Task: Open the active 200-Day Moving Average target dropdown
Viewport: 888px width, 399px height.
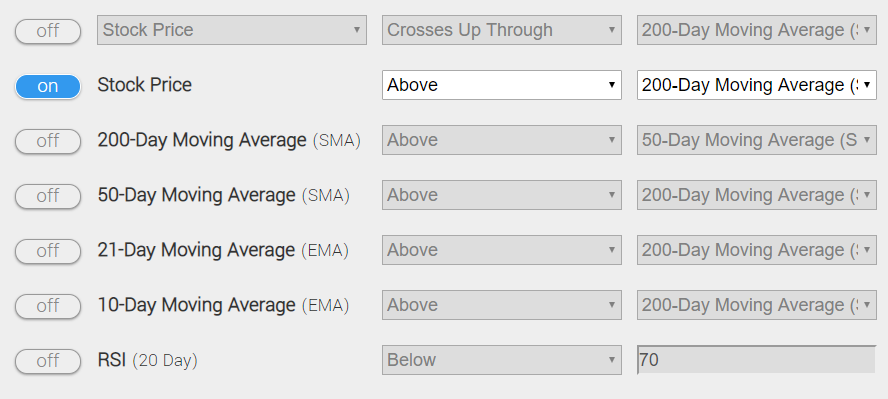Action: coord(757,85)
